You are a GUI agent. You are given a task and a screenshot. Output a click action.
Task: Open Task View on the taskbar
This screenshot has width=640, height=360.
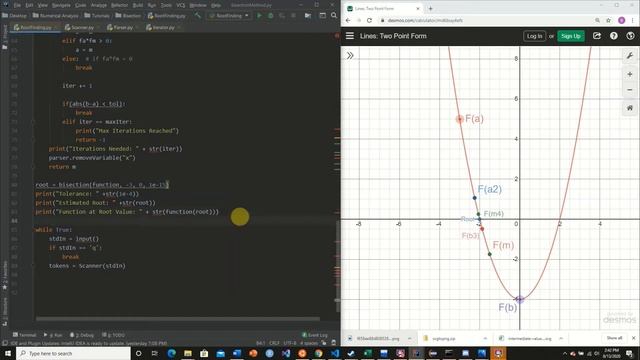point(154,353)
